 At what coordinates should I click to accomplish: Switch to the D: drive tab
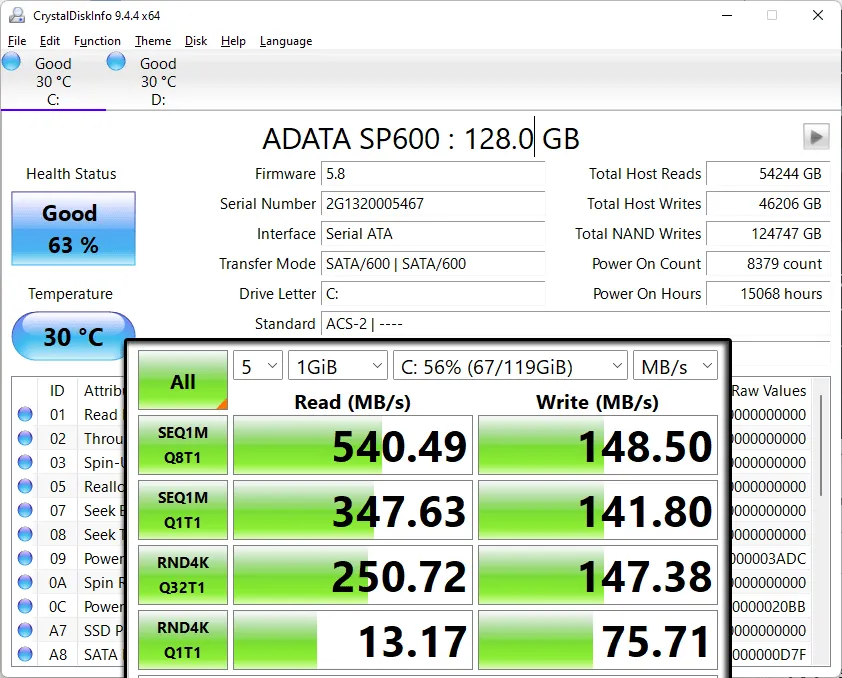(158, 81)
